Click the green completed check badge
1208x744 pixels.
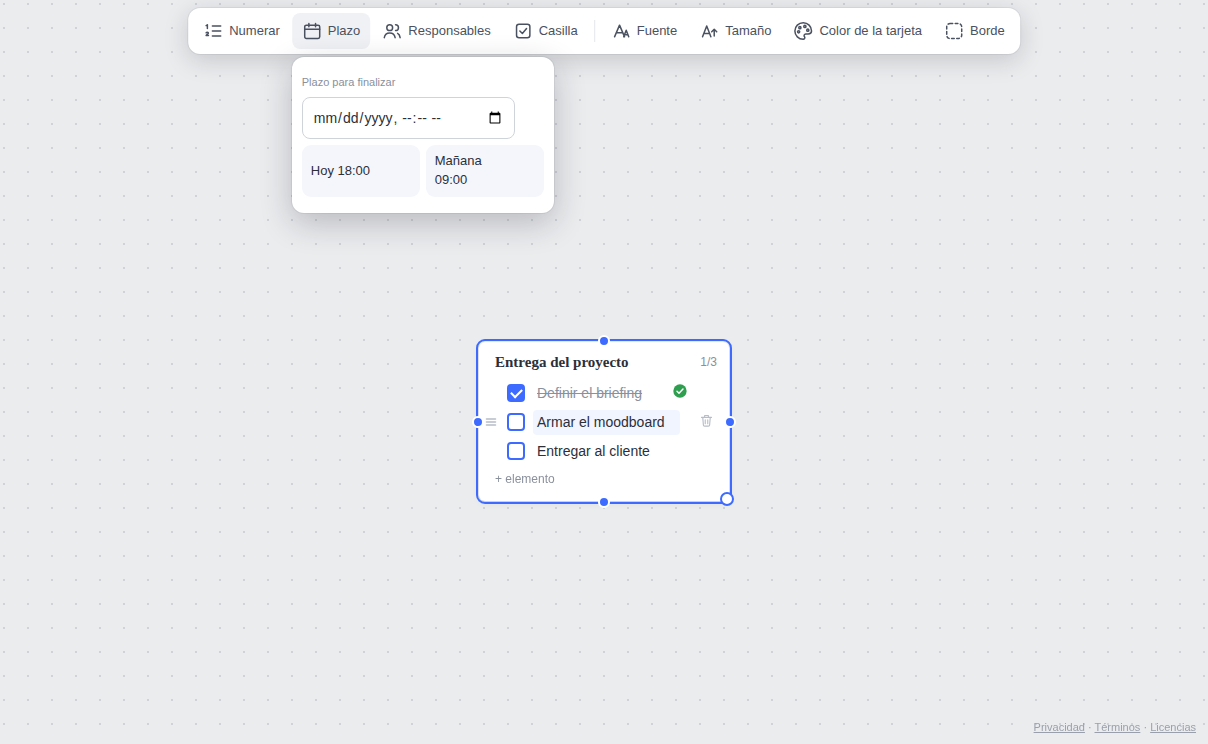pos(680,391)
